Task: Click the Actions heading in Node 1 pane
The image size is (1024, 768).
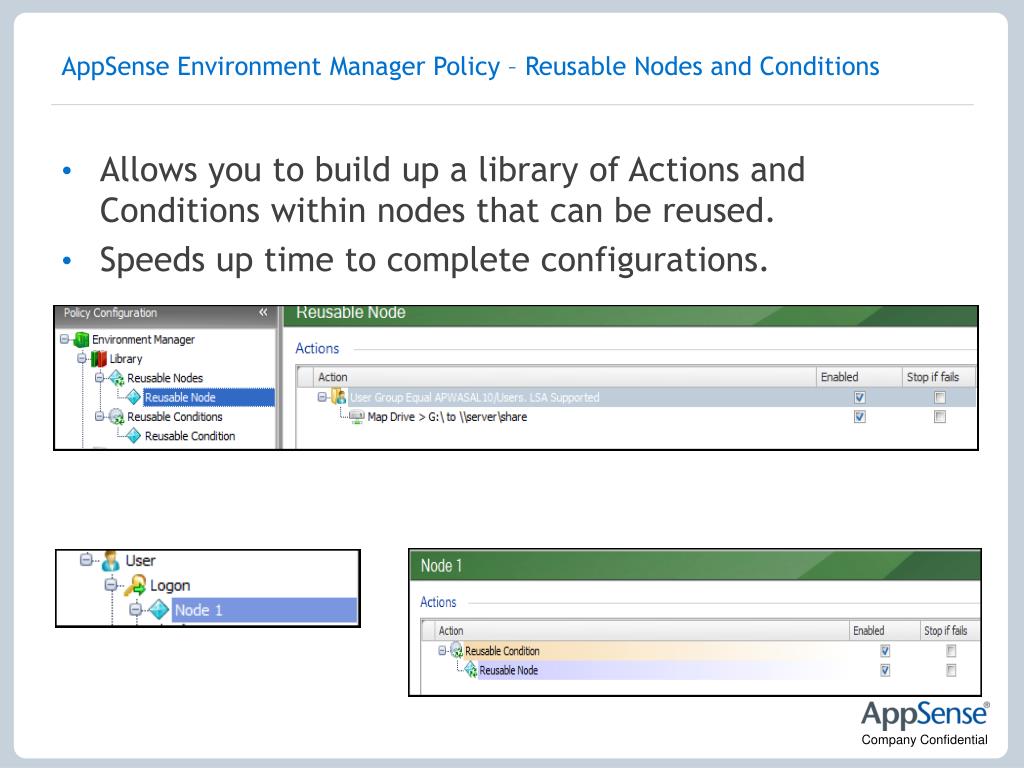Action: (x=438, y=602)
